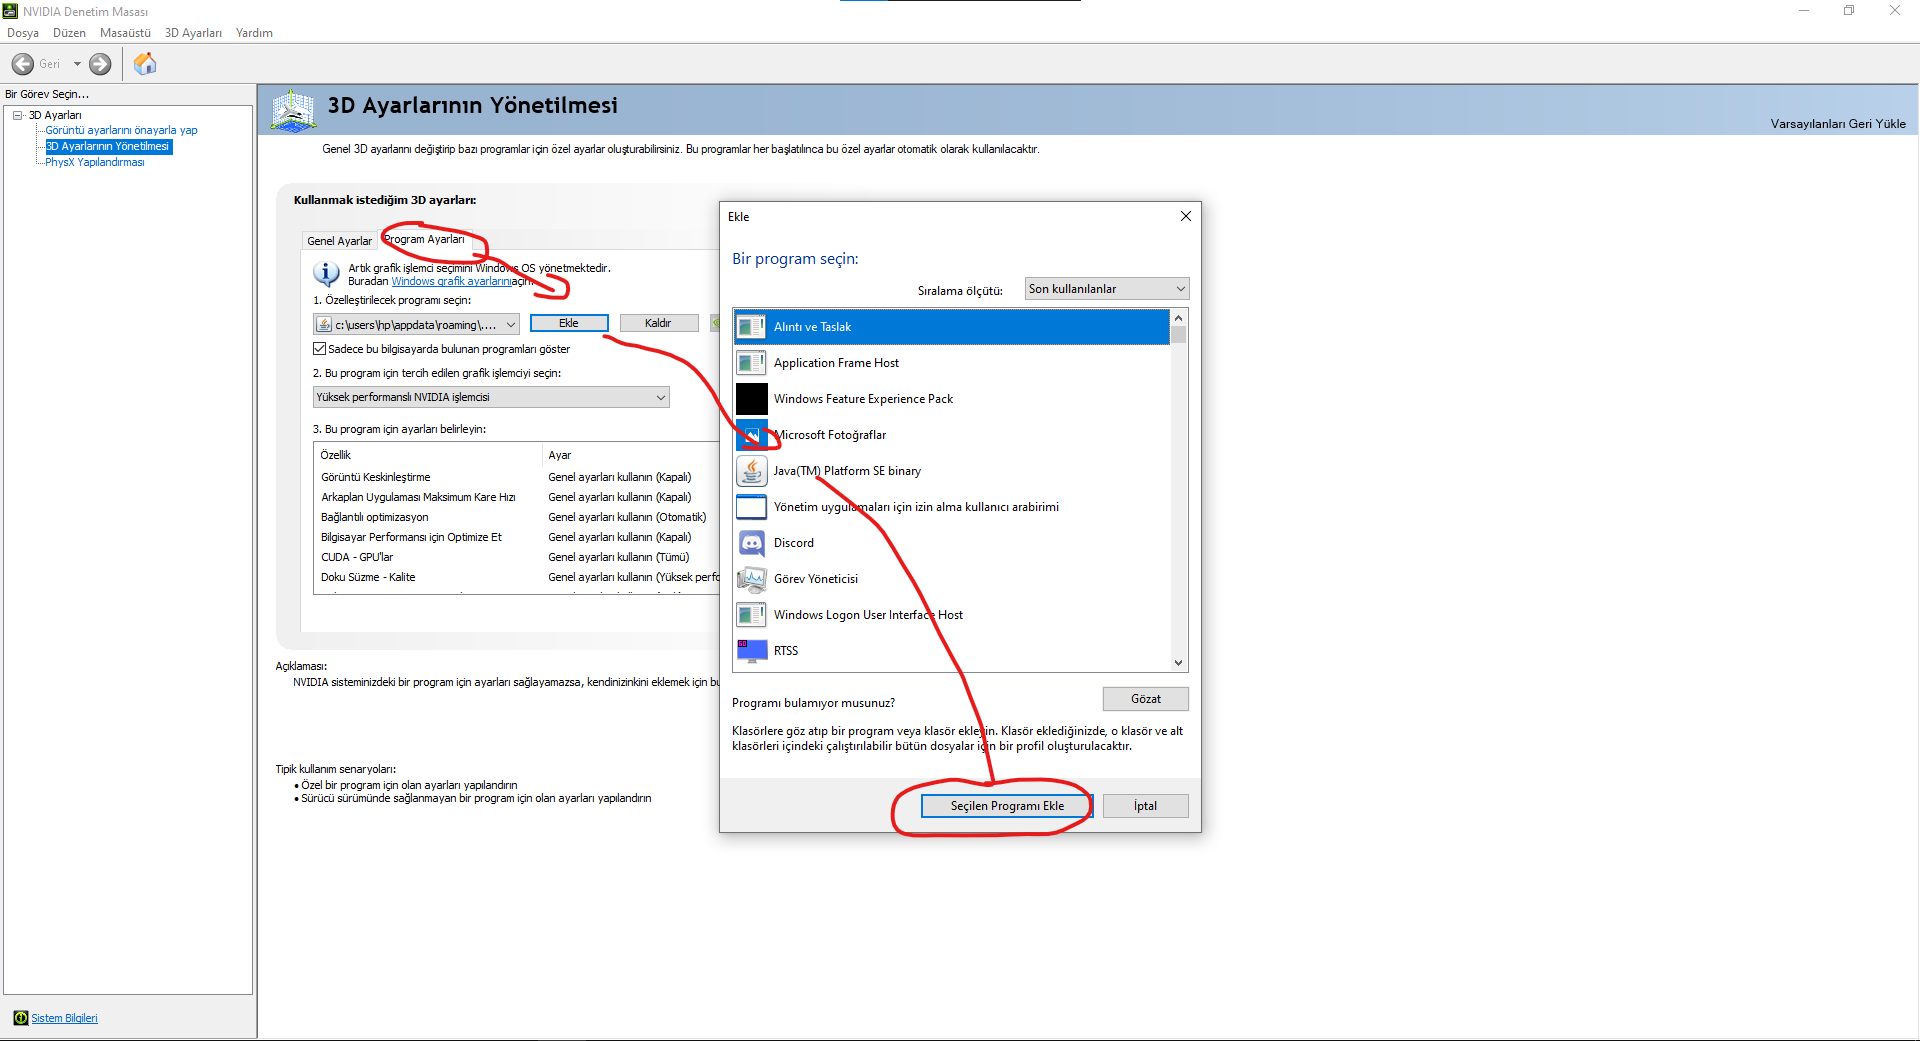This screenshot has width=1920, height=1041.
Task: Open the Home icon in toolbar
Action: (145, 64)
